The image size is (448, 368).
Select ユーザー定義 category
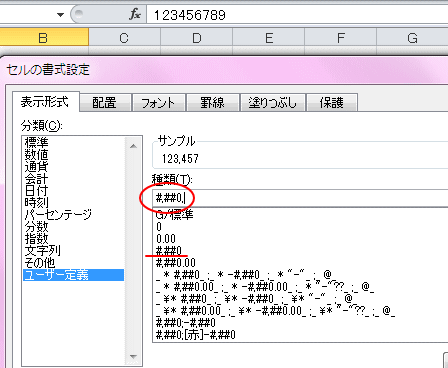point(73,275)
